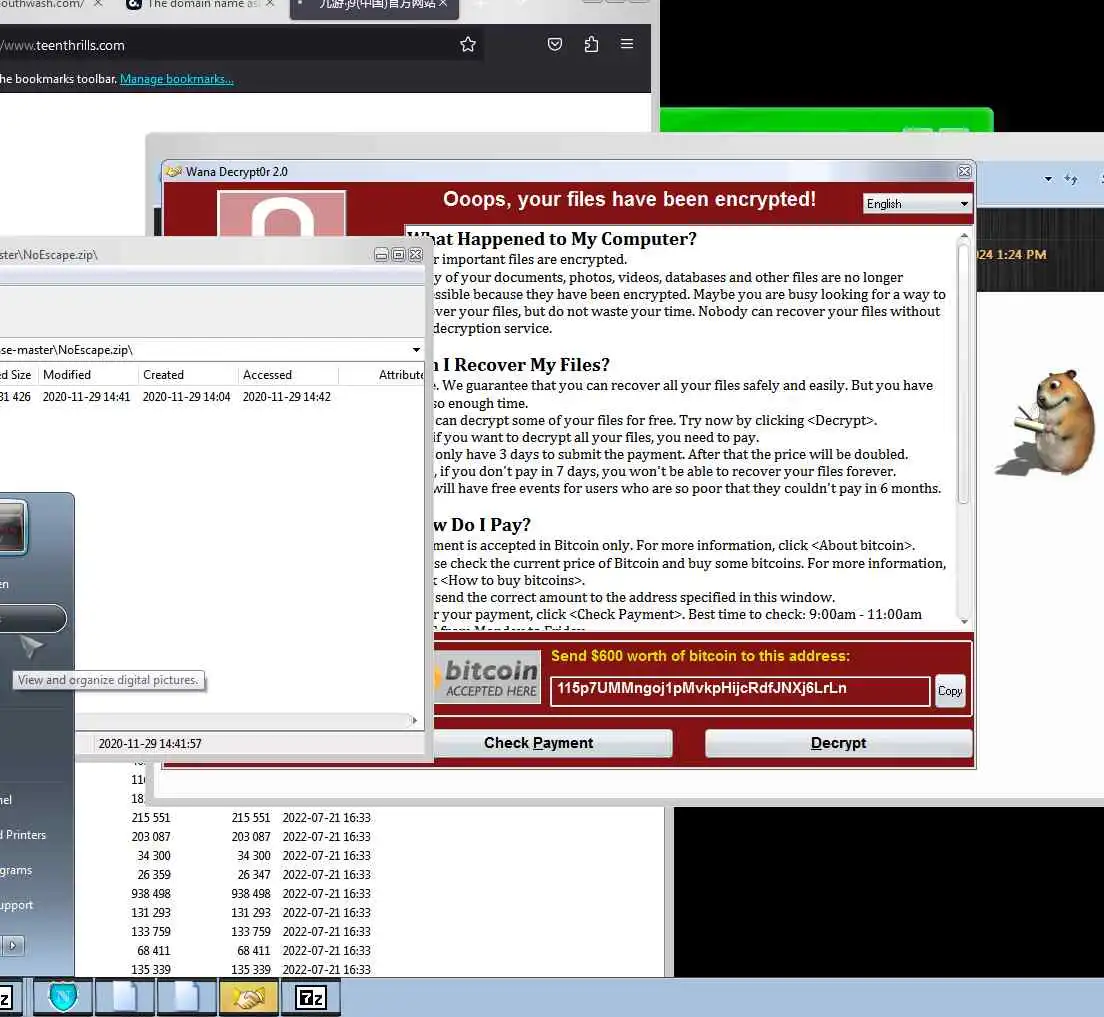Click right arrow of 7-Zip horizontal scrollbar
Image resolution: width=1104 pixels, height=1017 pixels.
[414, 720]
